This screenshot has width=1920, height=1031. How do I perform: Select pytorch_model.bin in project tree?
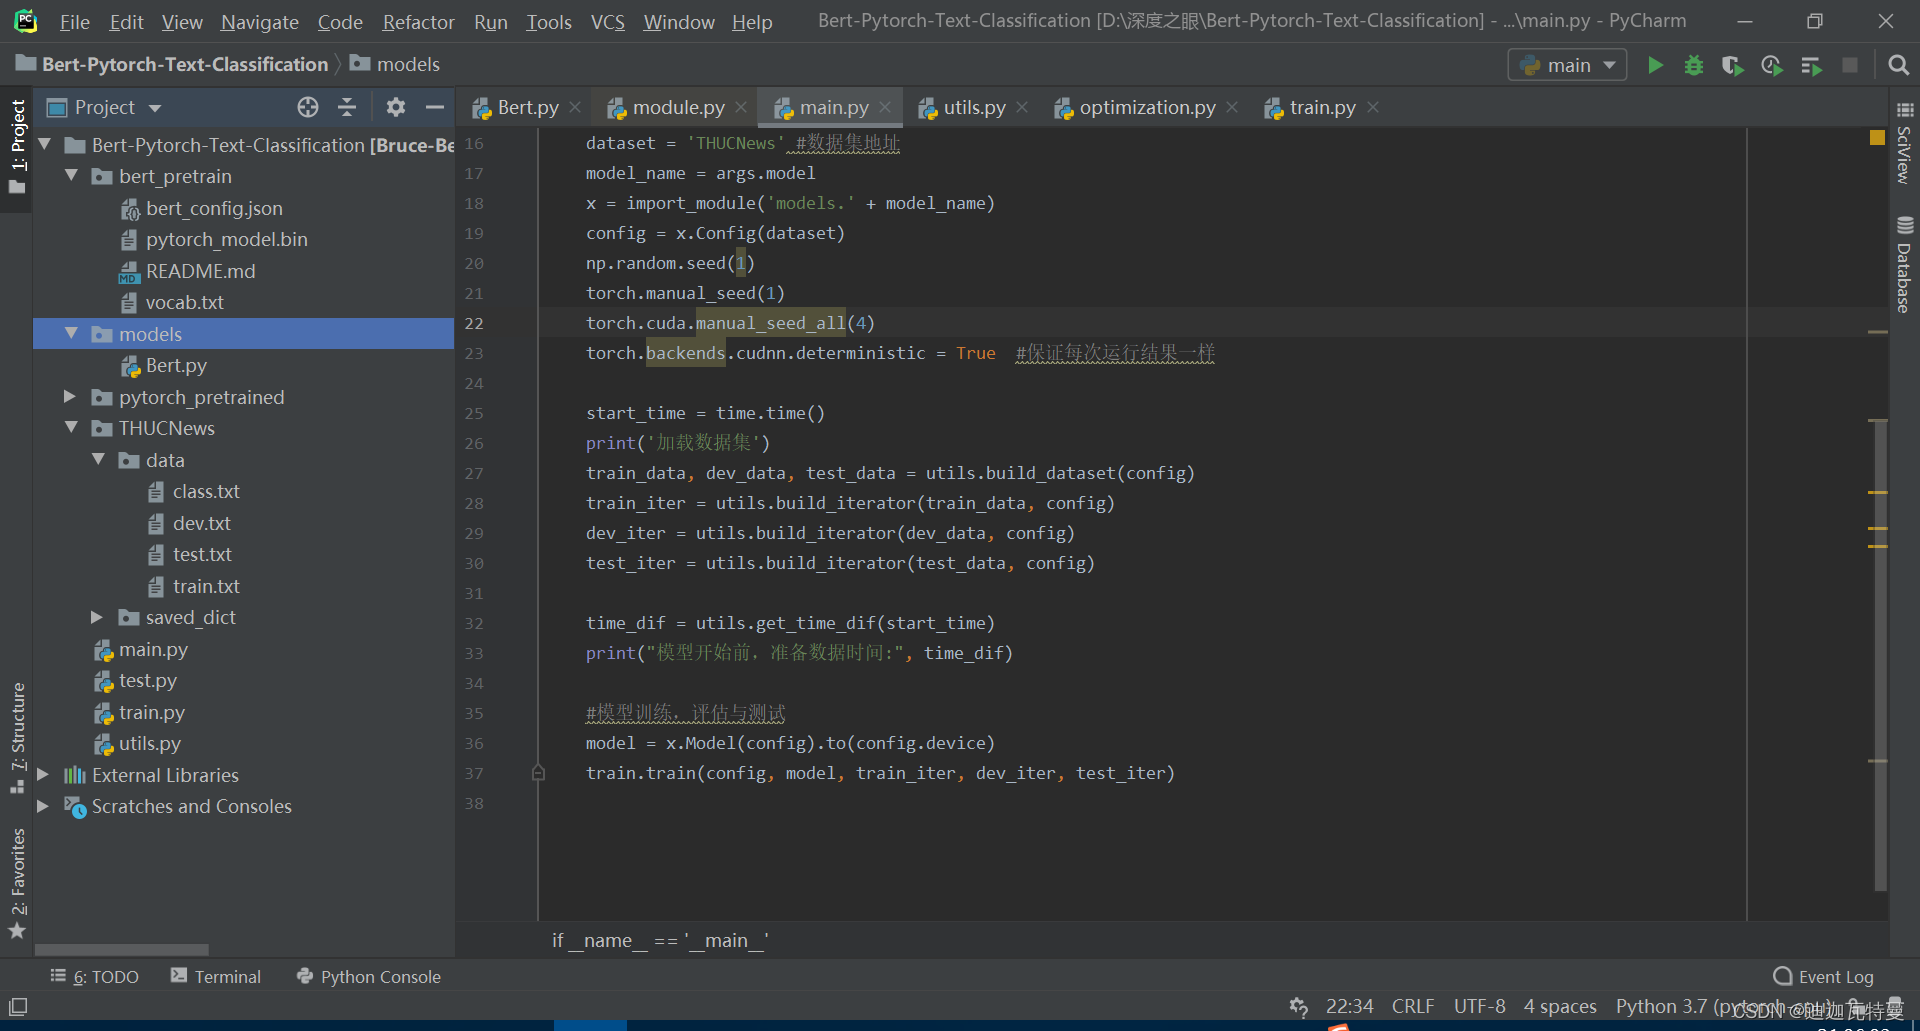point(226,239)
